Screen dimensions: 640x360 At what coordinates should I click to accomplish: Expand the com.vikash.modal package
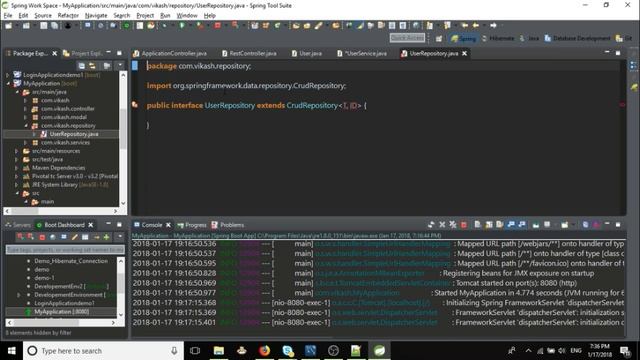25,117
